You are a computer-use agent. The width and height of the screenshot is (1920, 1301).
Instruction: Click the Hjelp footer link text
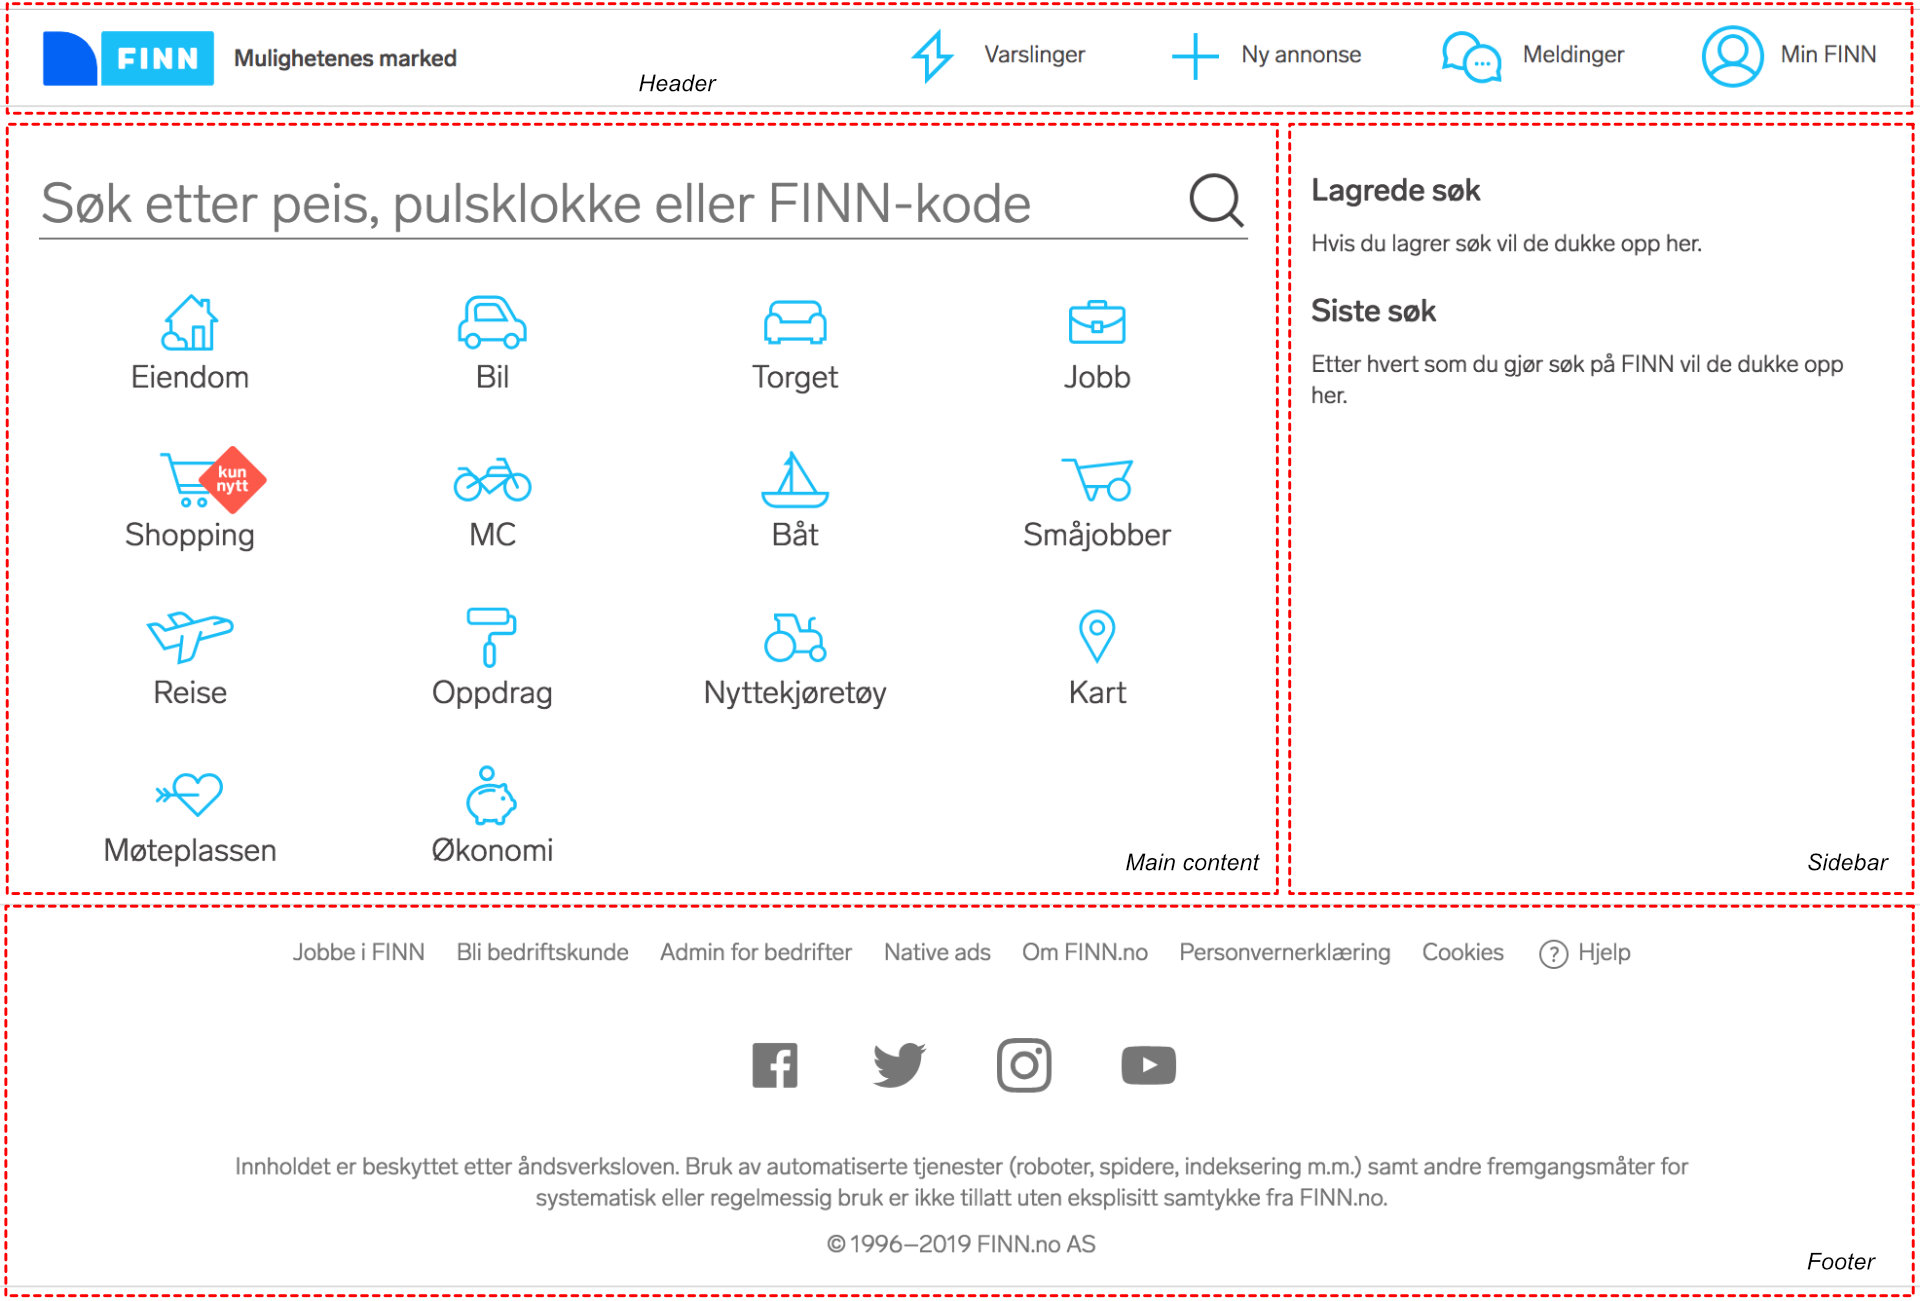coord(1604,953)
